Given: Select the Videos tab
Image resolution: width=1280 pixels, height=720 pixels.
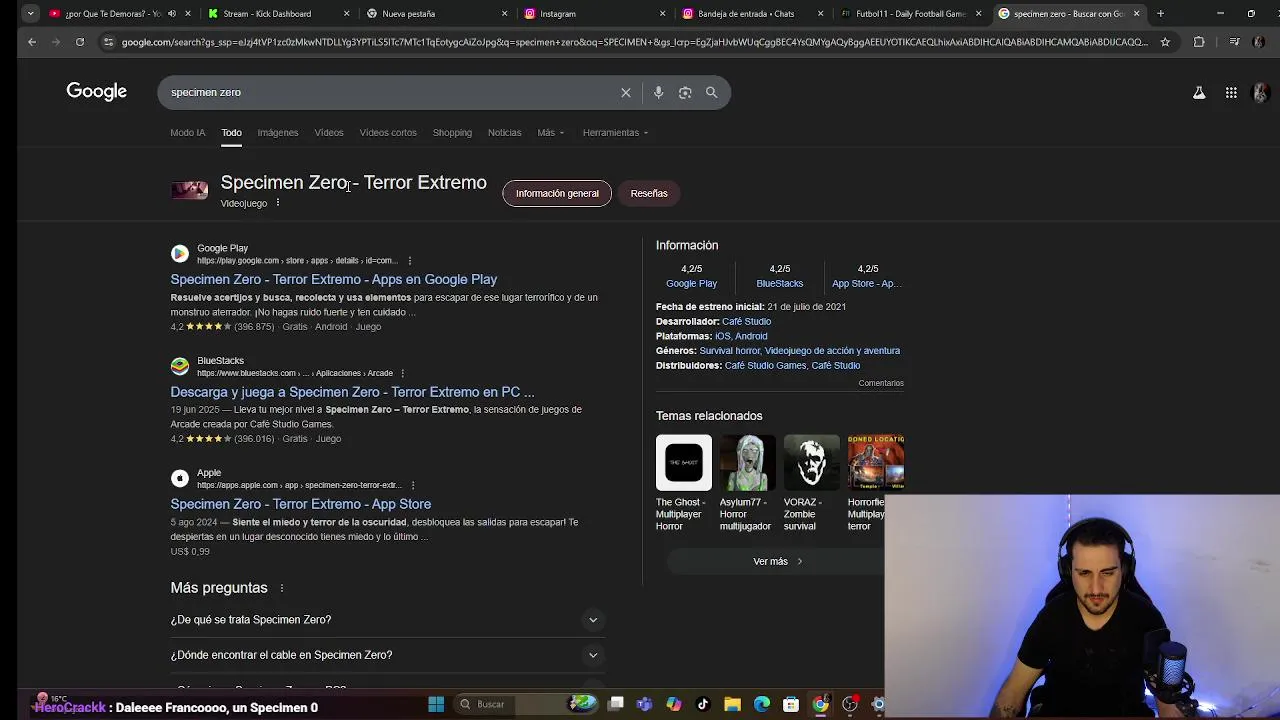Looking at the screenshot, I should [x=329, y=132].
